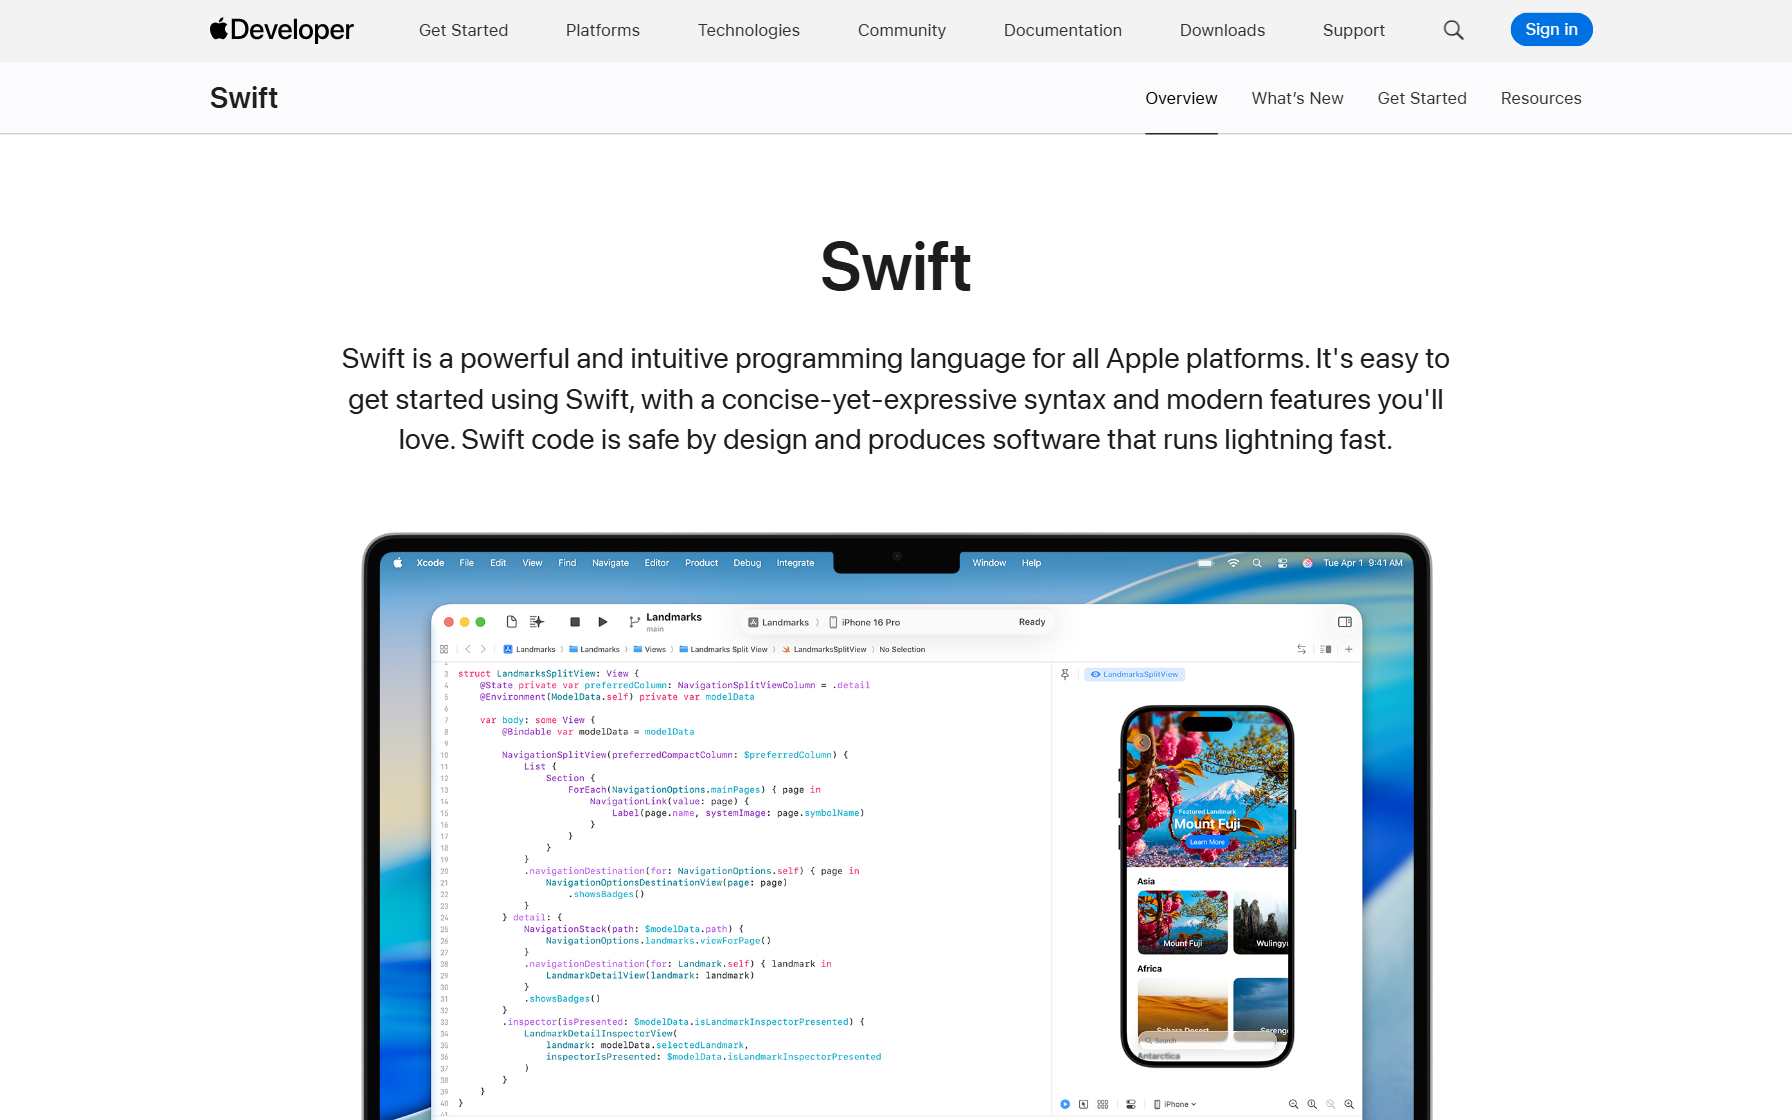The width and height of the screenshot is (1792, 1120).
Task: Toggle the Xcode inspector panel icon
Action: pyautogui.click(x=1345, y=622)
